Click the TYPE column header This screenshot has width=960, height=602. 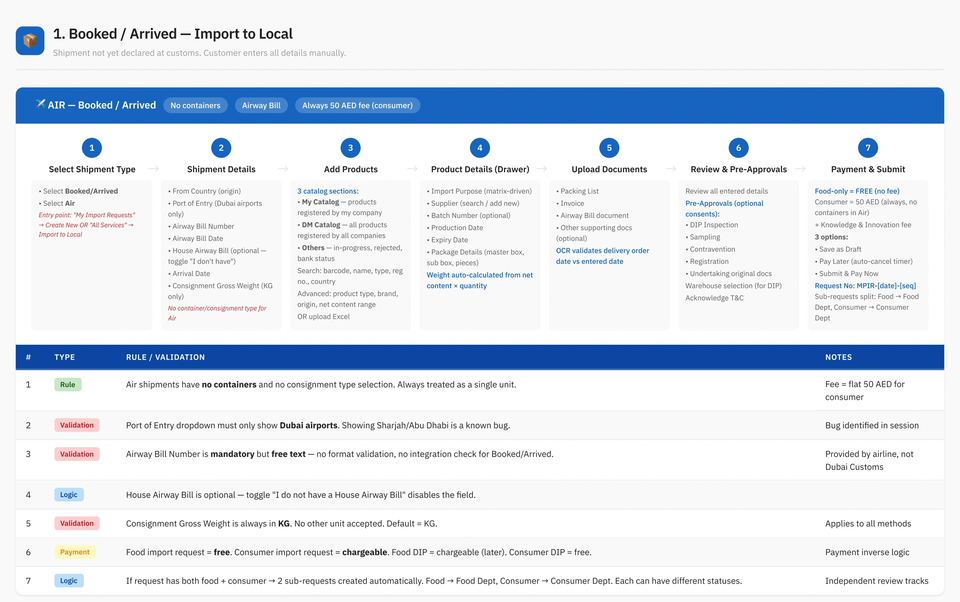click(64, 357)
